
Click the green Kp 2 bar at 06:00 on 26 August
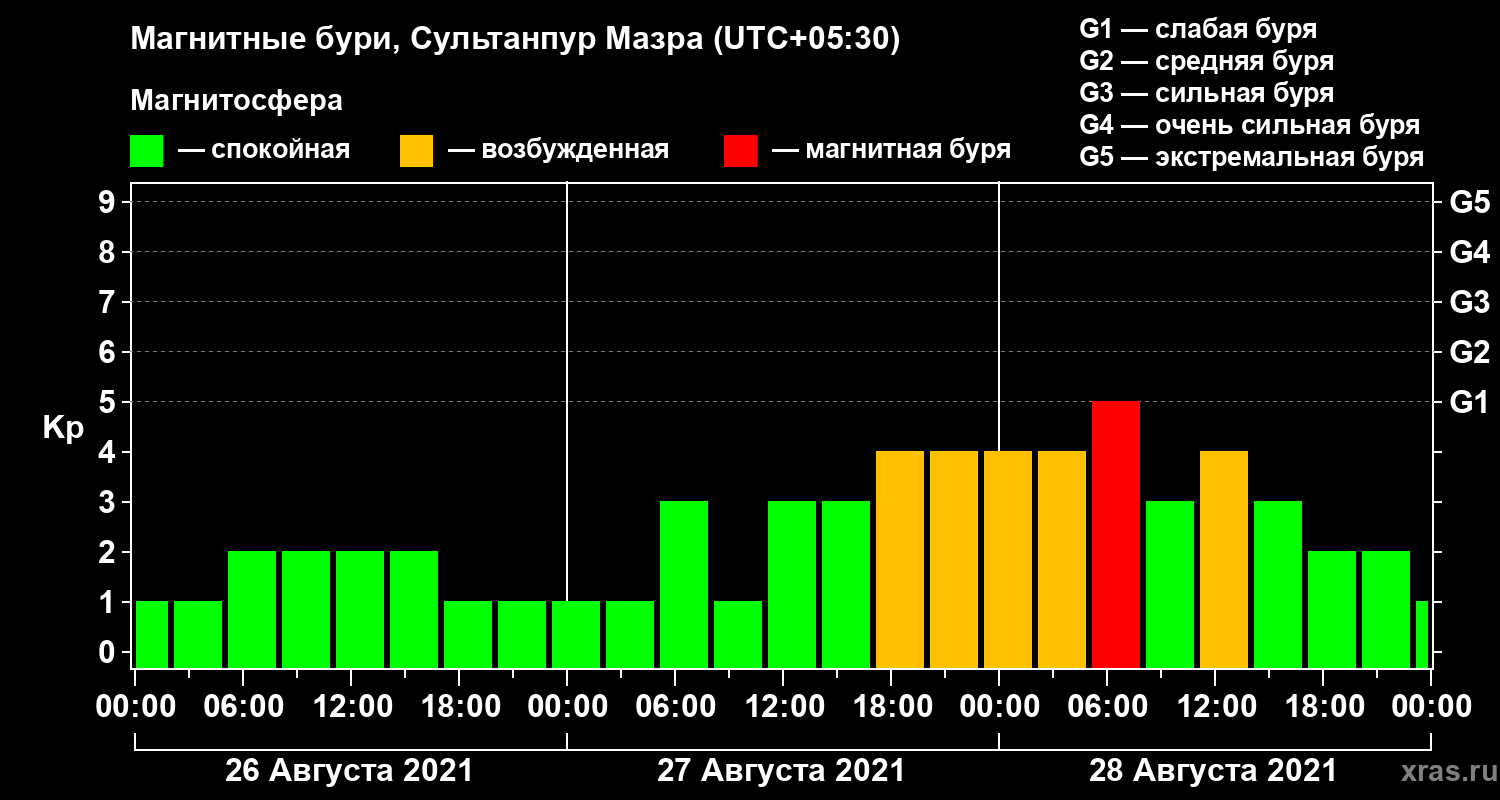[252, 609]
